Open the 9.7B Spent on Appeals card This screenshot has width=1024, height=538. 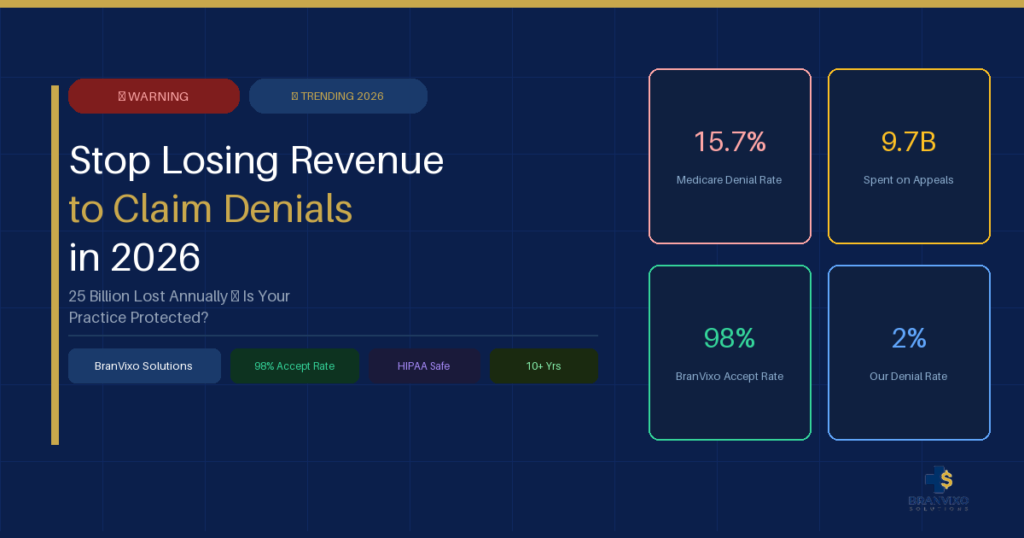coord(909,156)
